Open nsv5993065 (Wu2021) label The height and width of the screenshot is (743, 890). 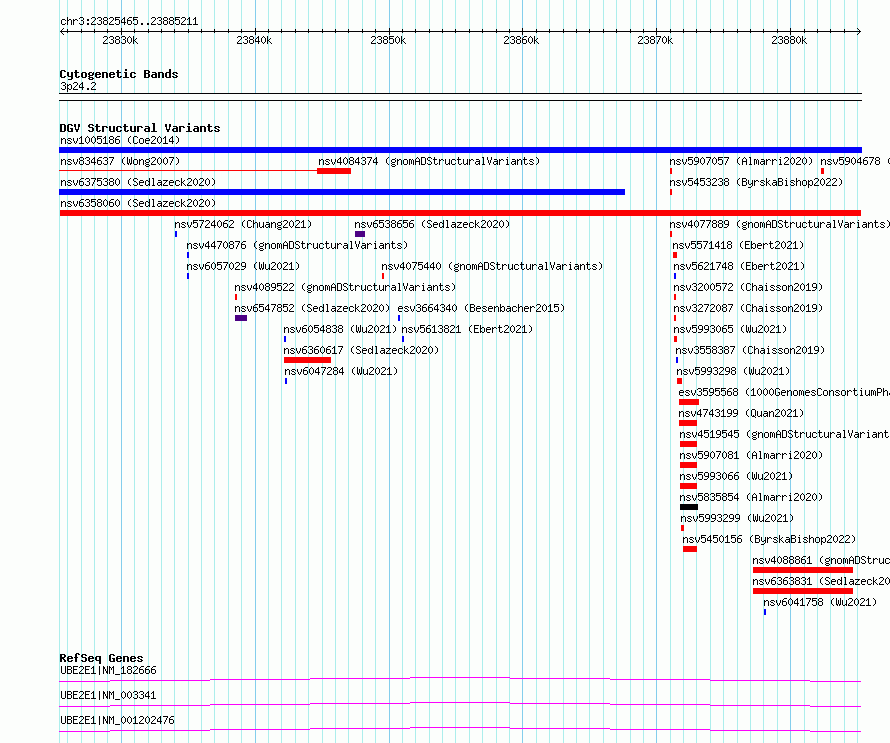coord(730,329)
